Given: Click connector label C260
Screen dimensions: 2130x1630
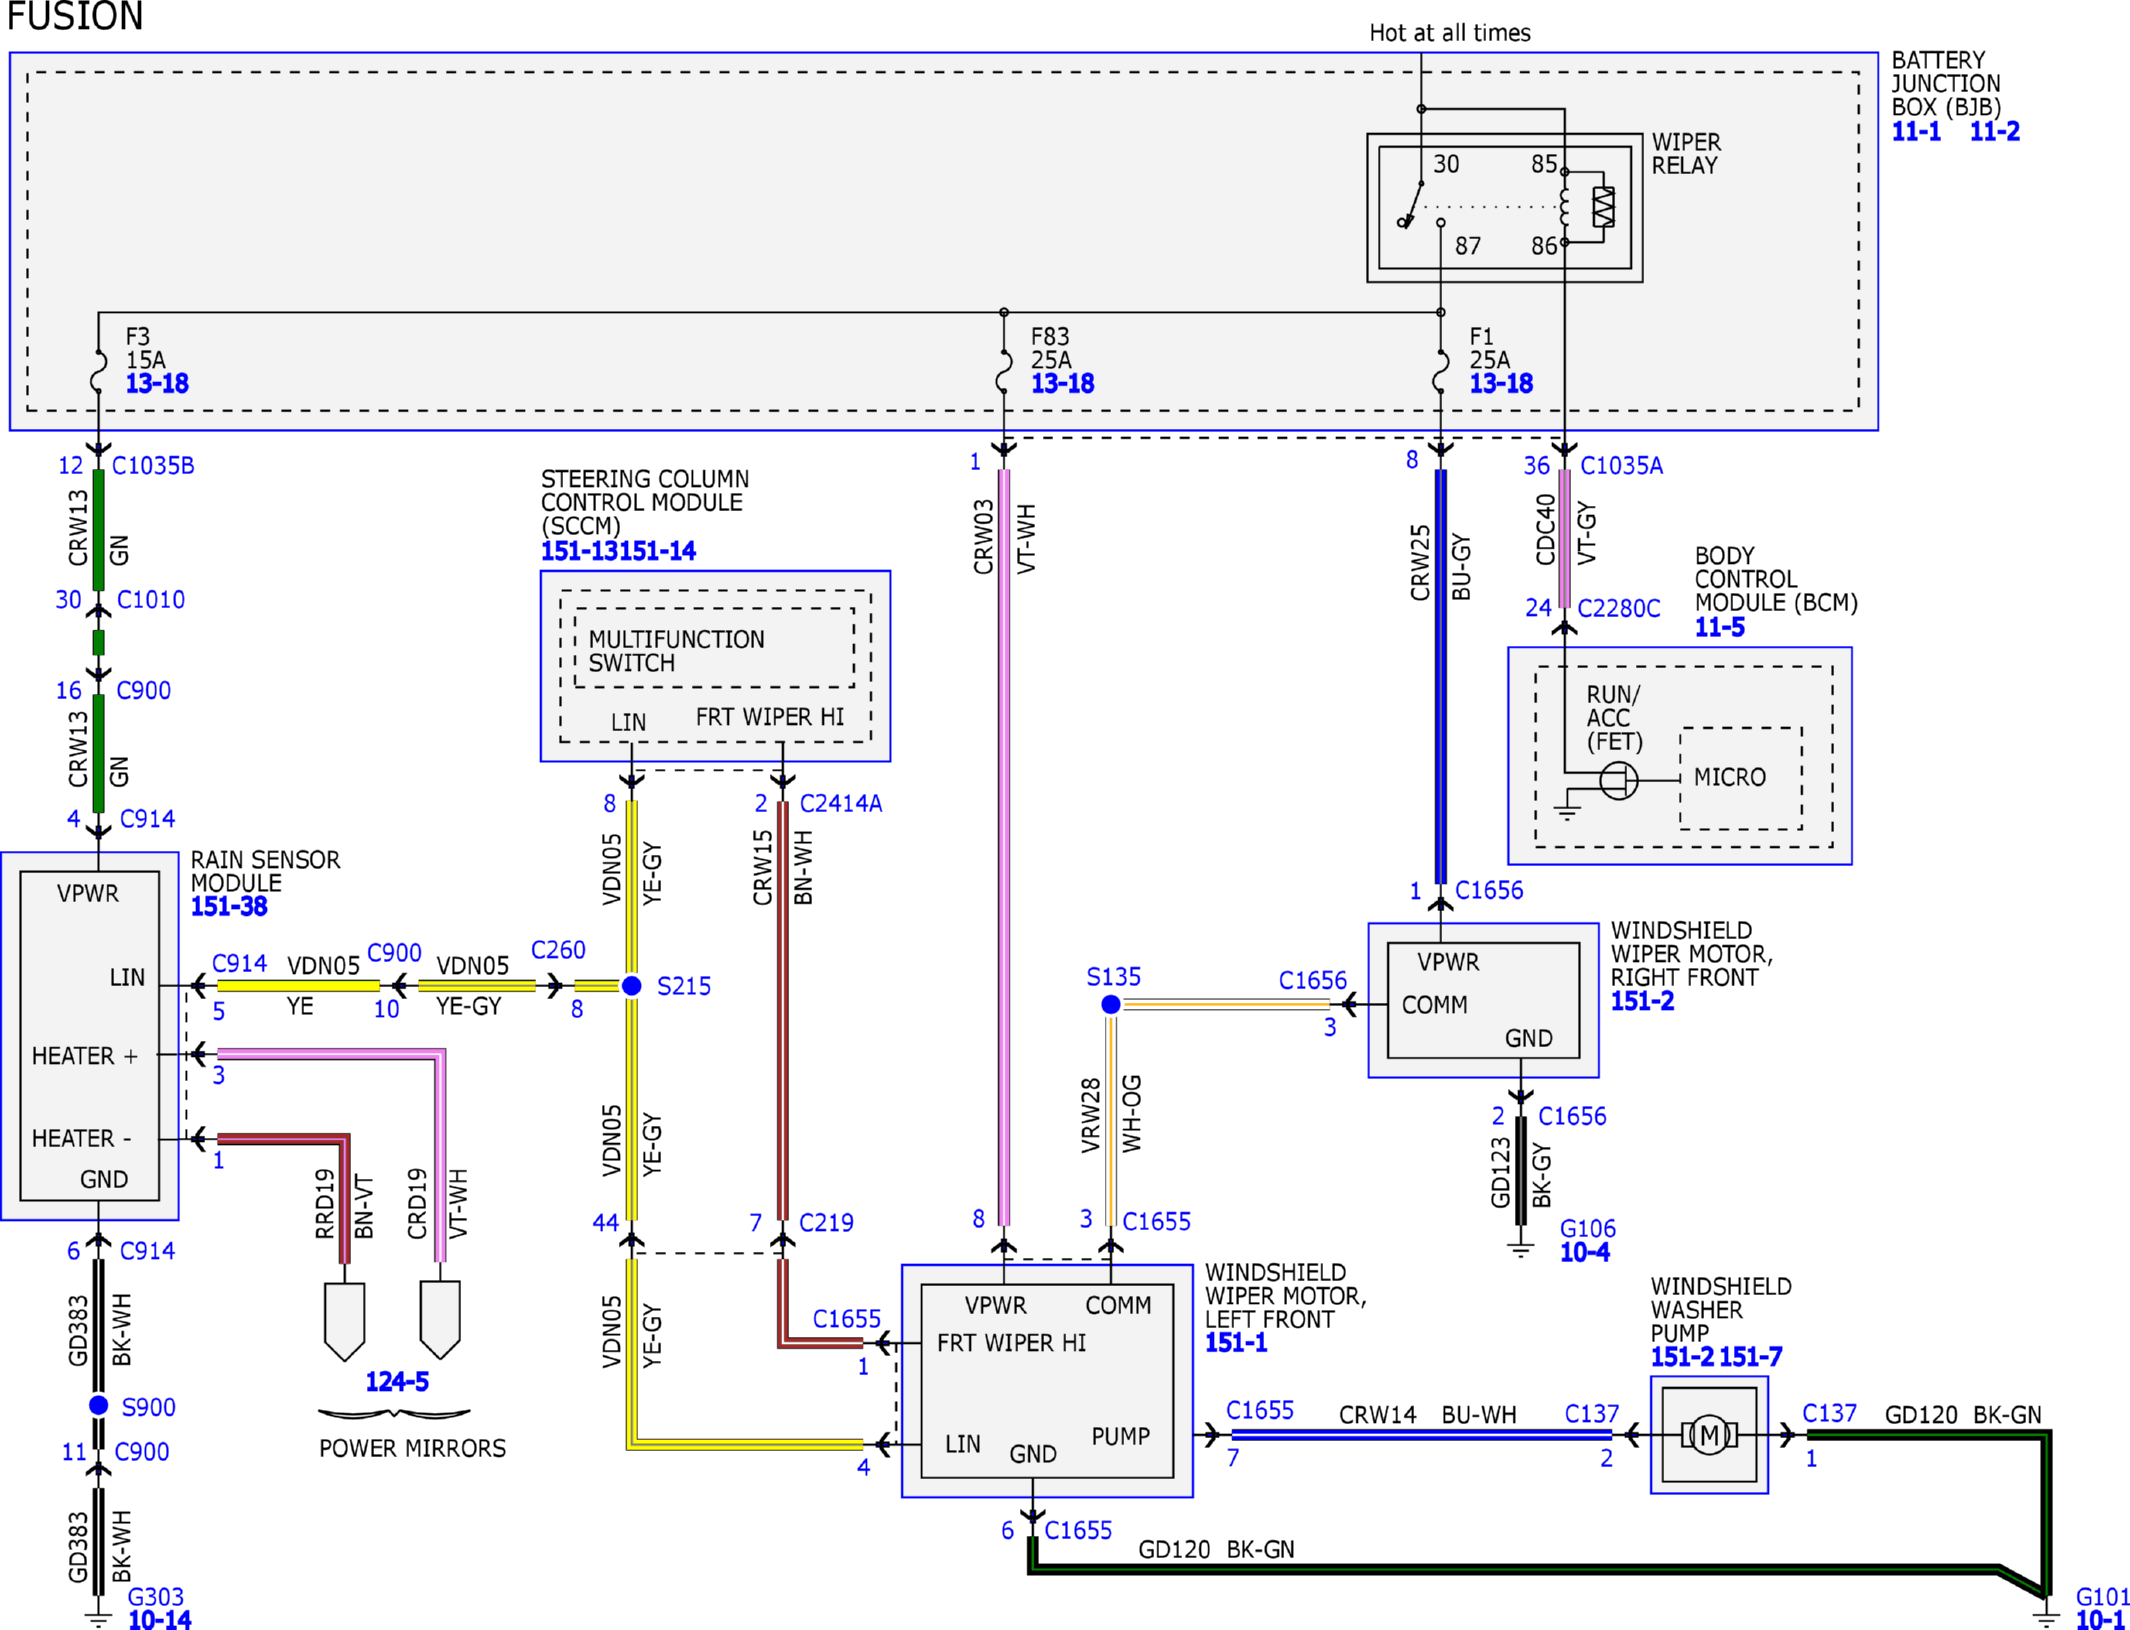Looking at the screenshot, I should tap(558, 950).
